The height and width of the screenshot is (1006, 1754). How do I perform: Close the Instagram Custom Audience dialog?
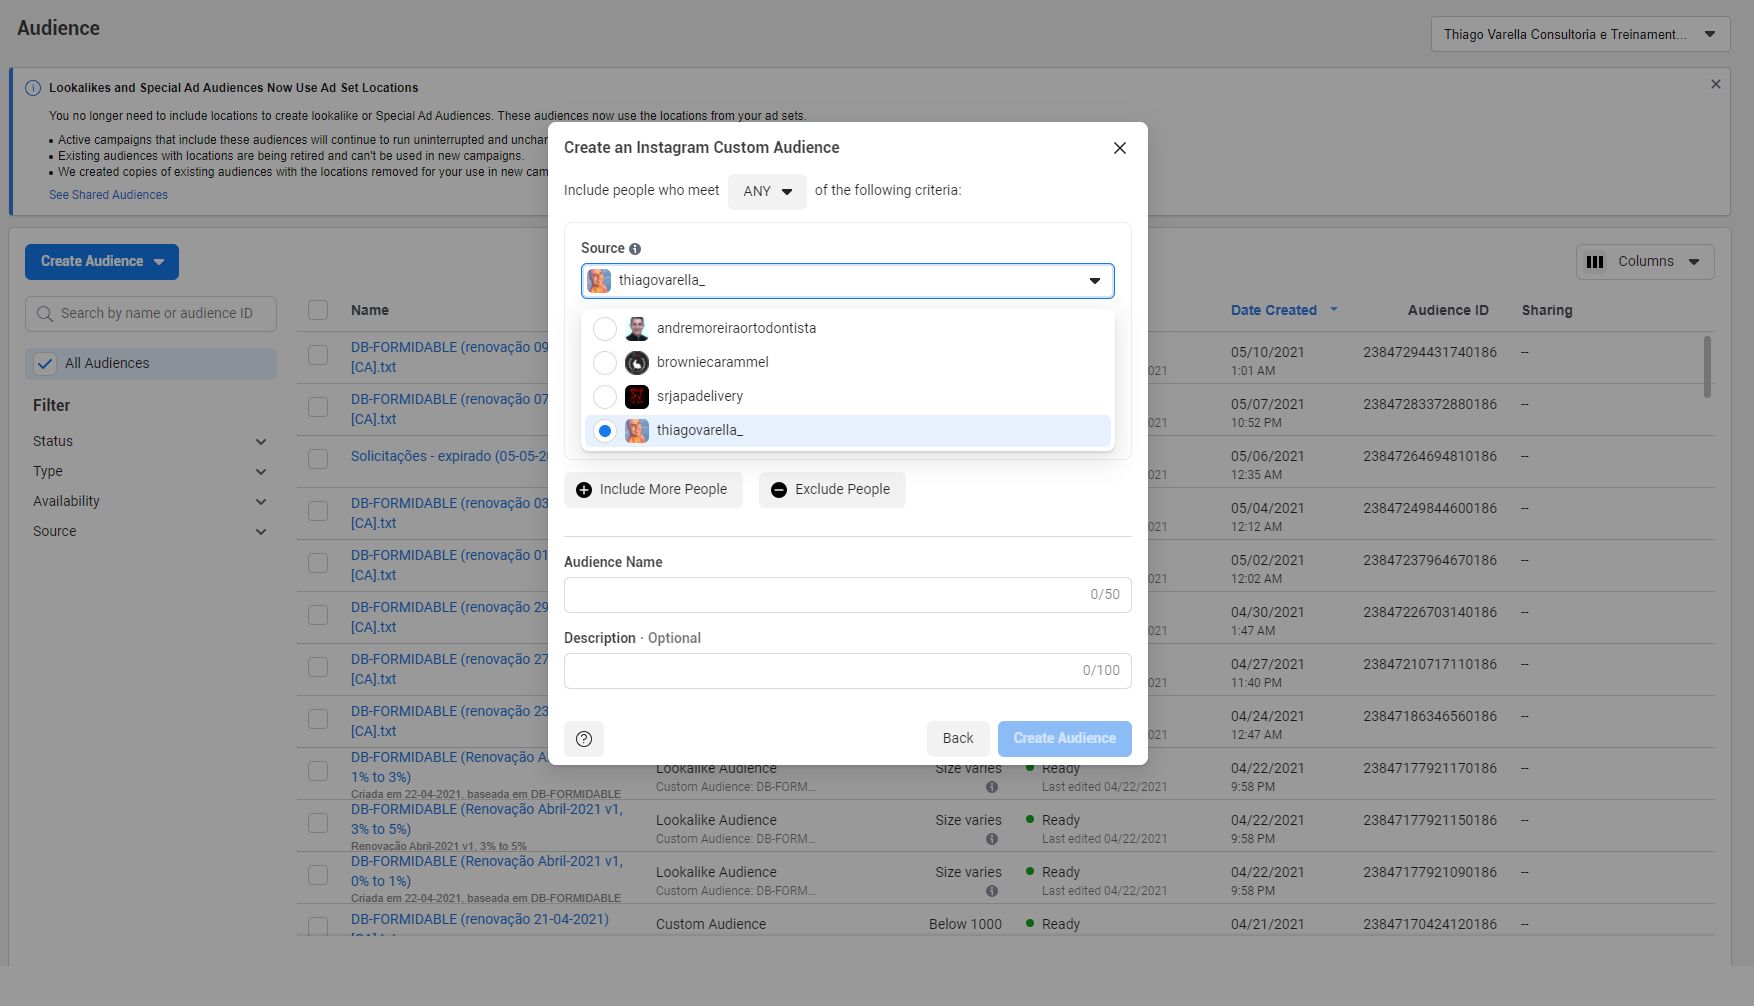pyautogui.click(x=1119, y=148)
